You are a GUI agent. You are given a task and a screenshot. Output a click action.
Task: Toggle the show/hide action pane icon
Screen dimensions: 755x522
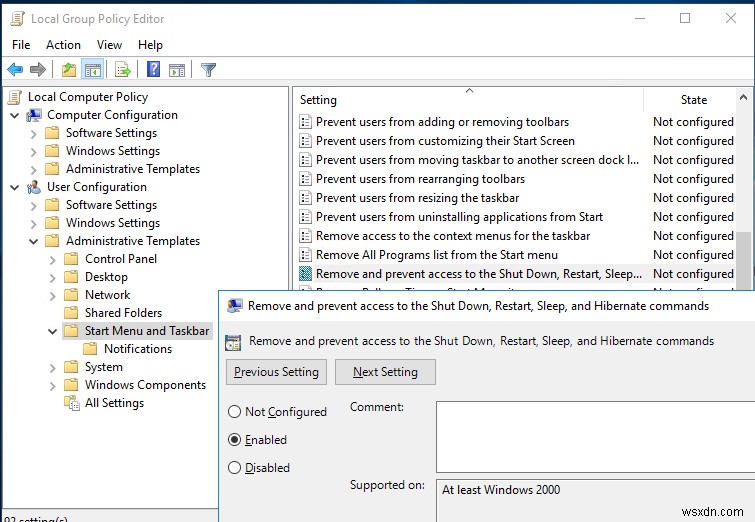(177, 70)
